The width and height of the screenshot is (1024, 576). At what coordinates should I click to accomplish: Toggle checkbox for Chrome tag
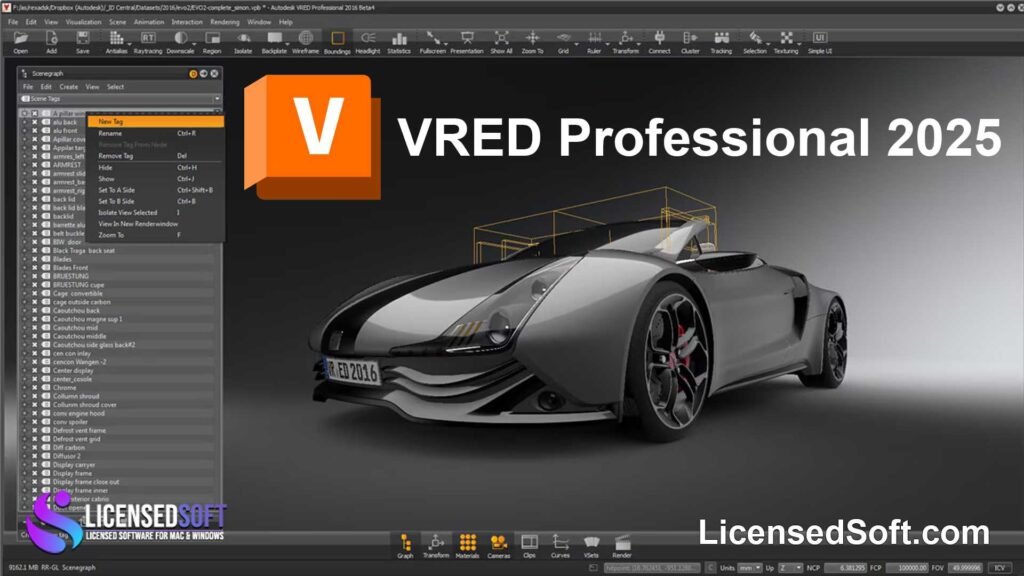[x=35, y=387]
